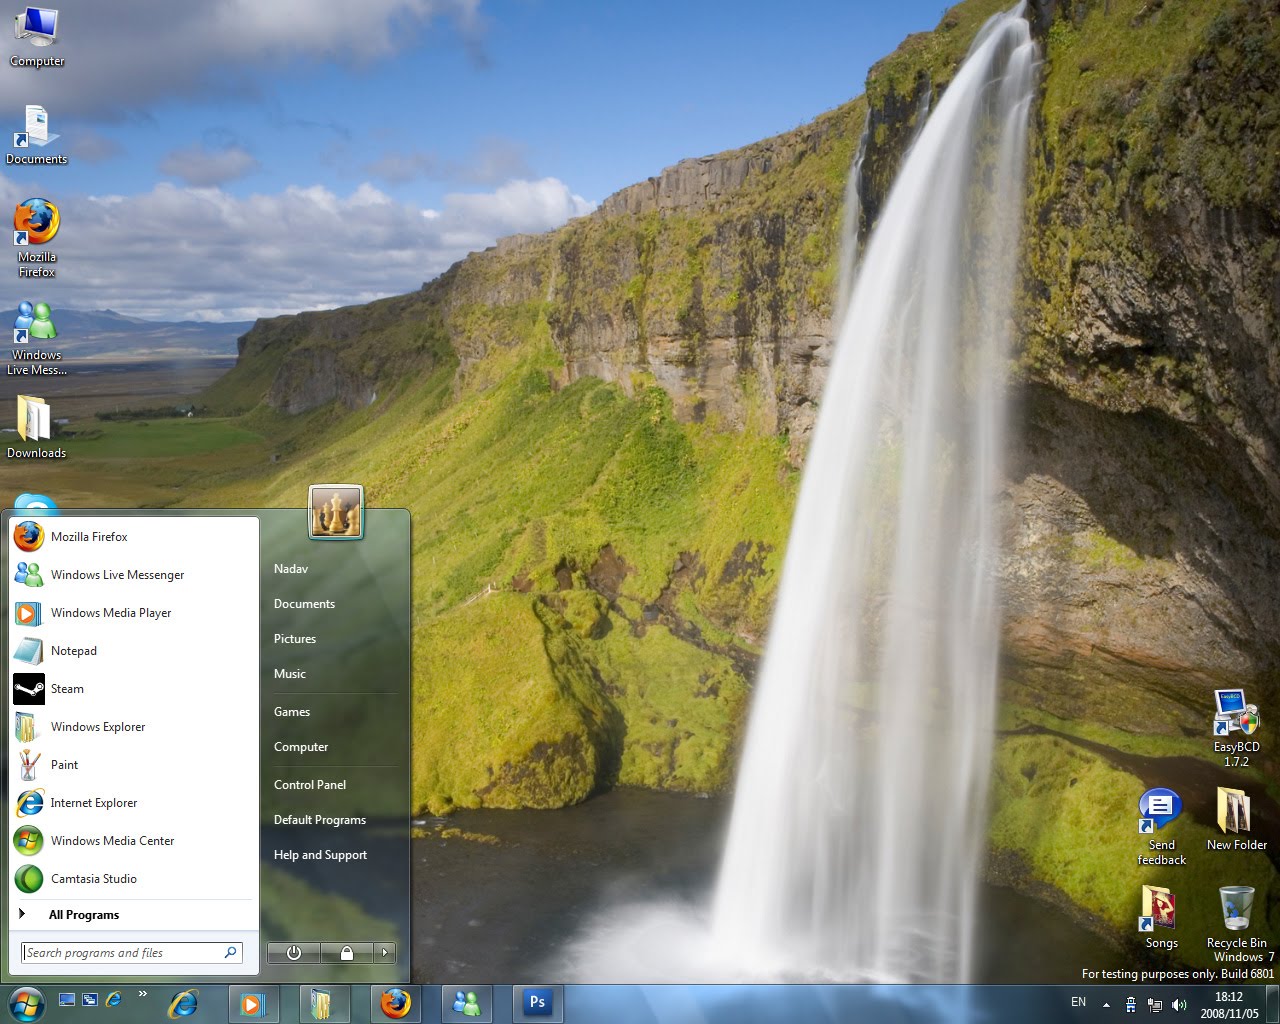Select the New Folder desktop icon
This screenshot has width=1280, height=1024.
click(x=1236, y=819)
